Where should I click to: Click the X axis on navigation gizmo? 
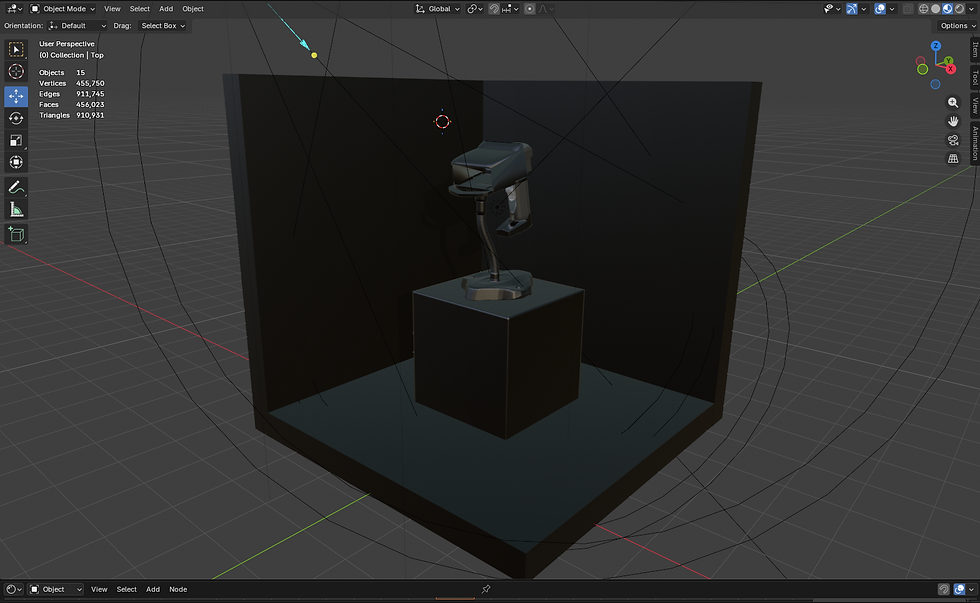(951, 69)
